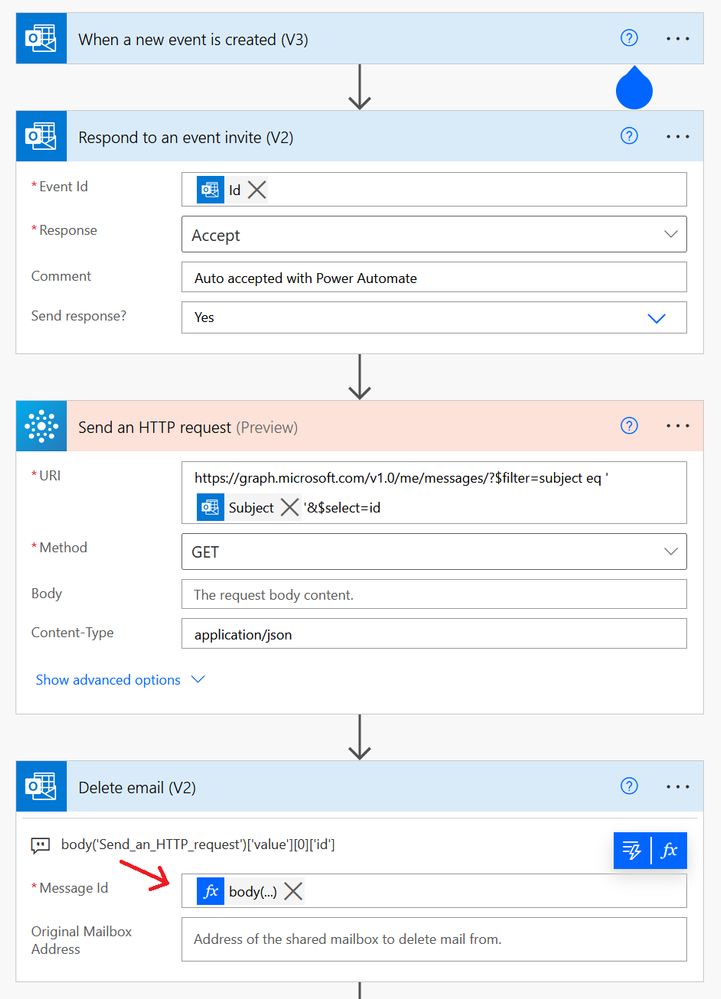Click the URI field graph URL text
Viewport: 721px width, 999px height.
click(401, 478)
